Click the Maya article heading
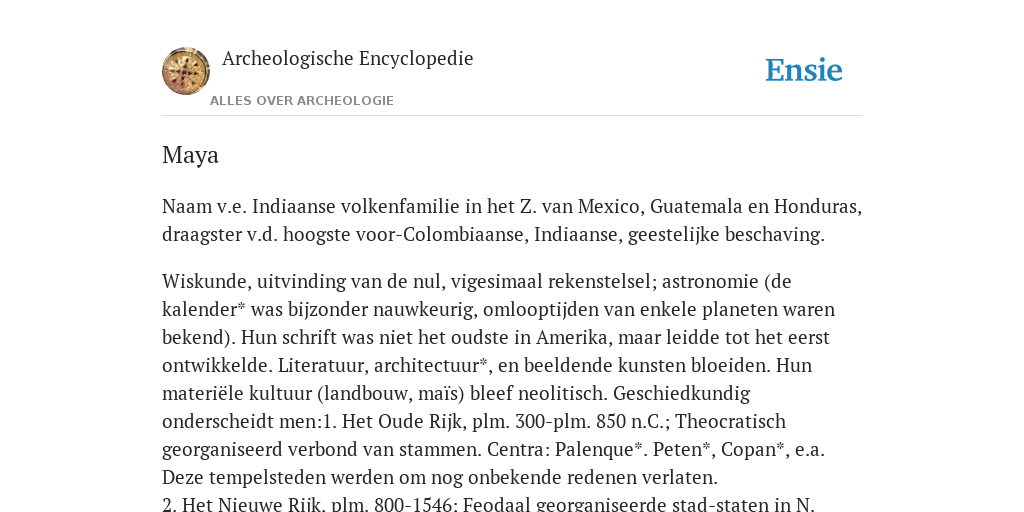Viewport: 1024px width, 512px height. 190,155
